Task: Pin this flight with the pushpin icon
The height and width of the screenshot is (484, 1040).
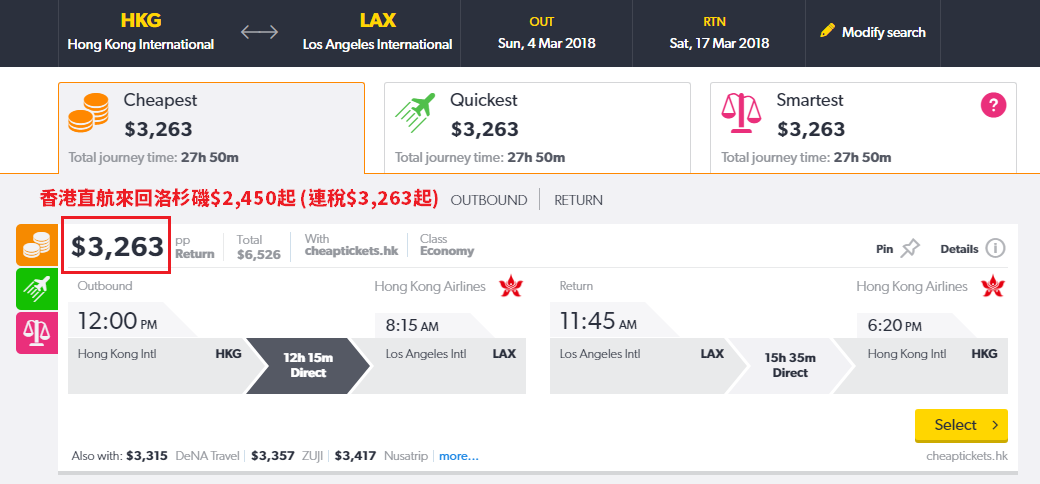Action: pyautogui.click(x=910, y=249)
